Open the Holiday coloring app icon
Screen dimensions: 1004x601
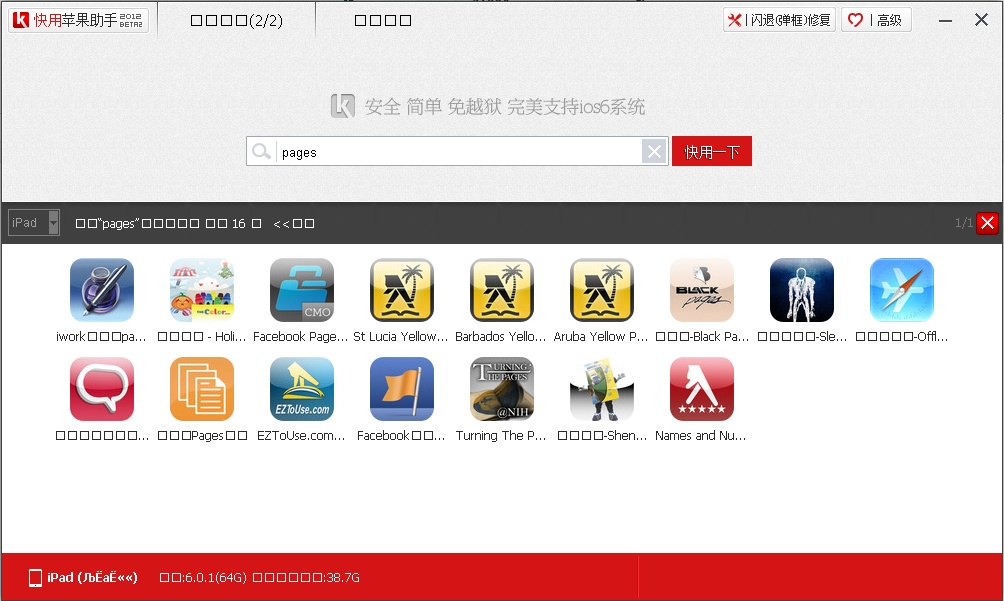(202, 290)
